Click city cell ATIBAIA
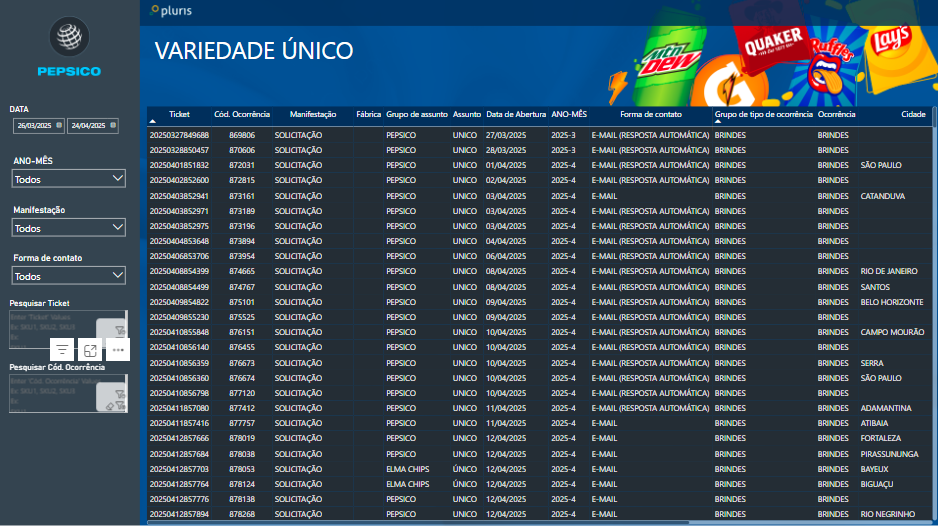 [x=874, y=423]
